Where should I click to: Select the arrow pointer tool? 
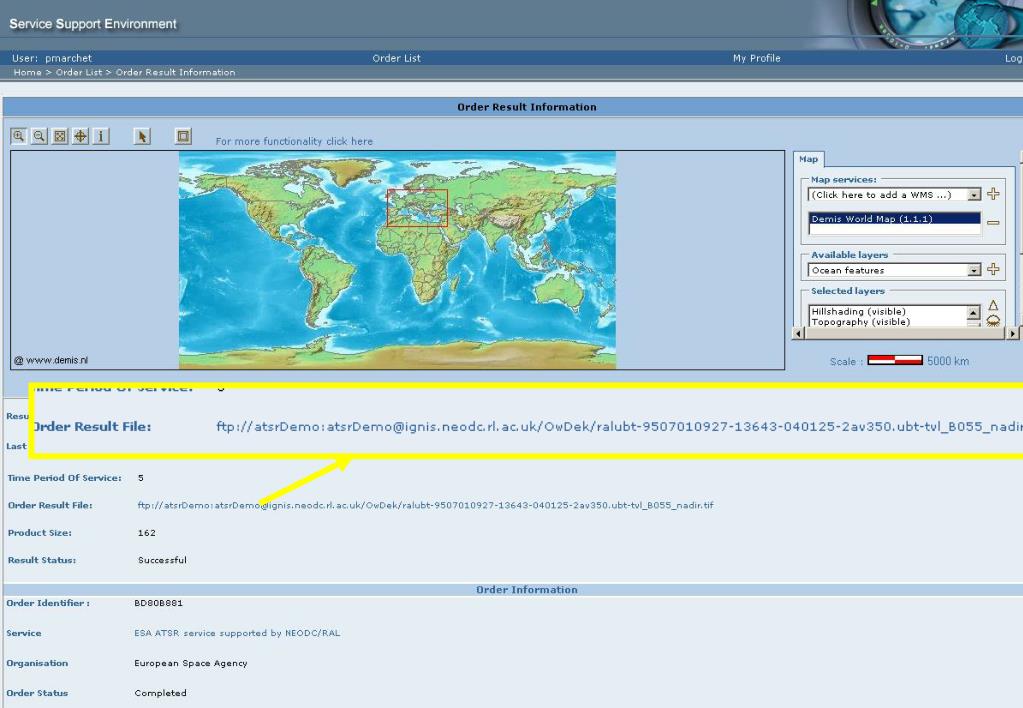point(142,136)
